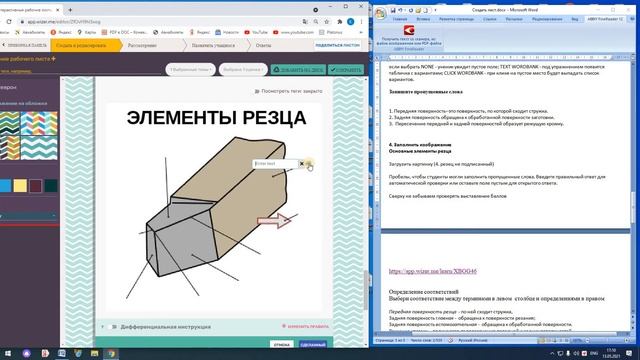Click 'Посмотреть теги: закрыто'
The image size is (640, 360).
tap(288, 91)
